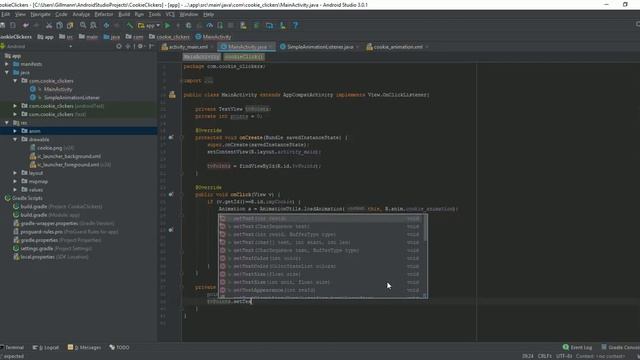The width and height of the screenshot is (640, 360).
Task: Select cookie.png in drawable folder
Action: tap(50, 148)
